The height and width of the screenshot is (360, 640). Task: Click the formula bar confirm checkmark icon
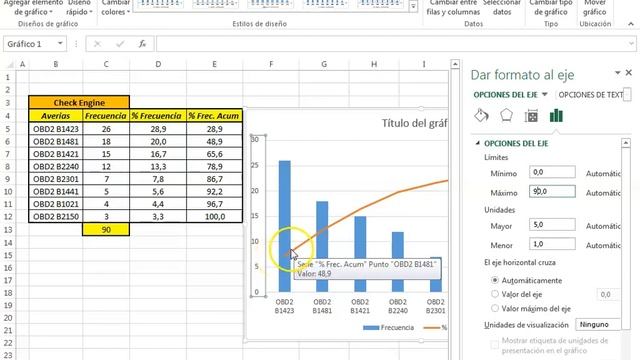[120, 44]
